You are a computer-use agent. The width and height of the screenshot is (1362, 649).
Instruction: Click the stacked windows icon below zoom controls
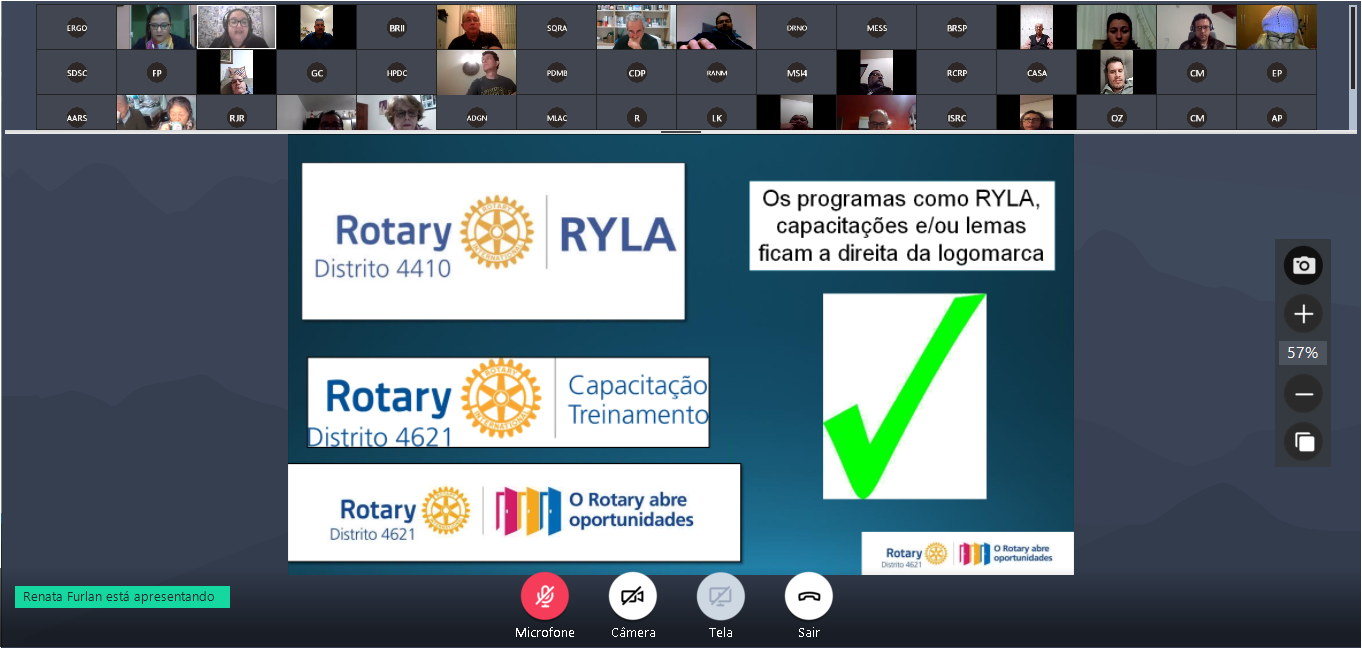[1303, 441]
